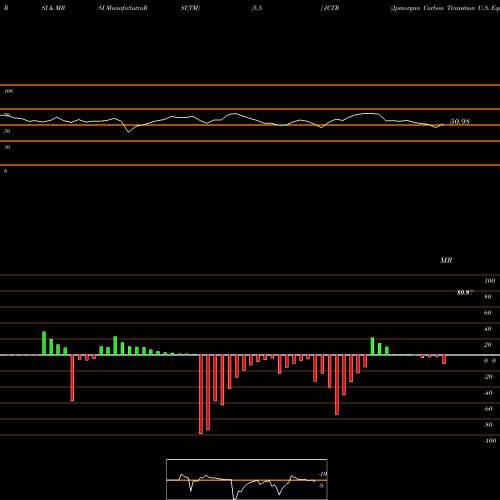Click the 40 label on MR axis
Screen dimensions: 500x500
[488, 329]
